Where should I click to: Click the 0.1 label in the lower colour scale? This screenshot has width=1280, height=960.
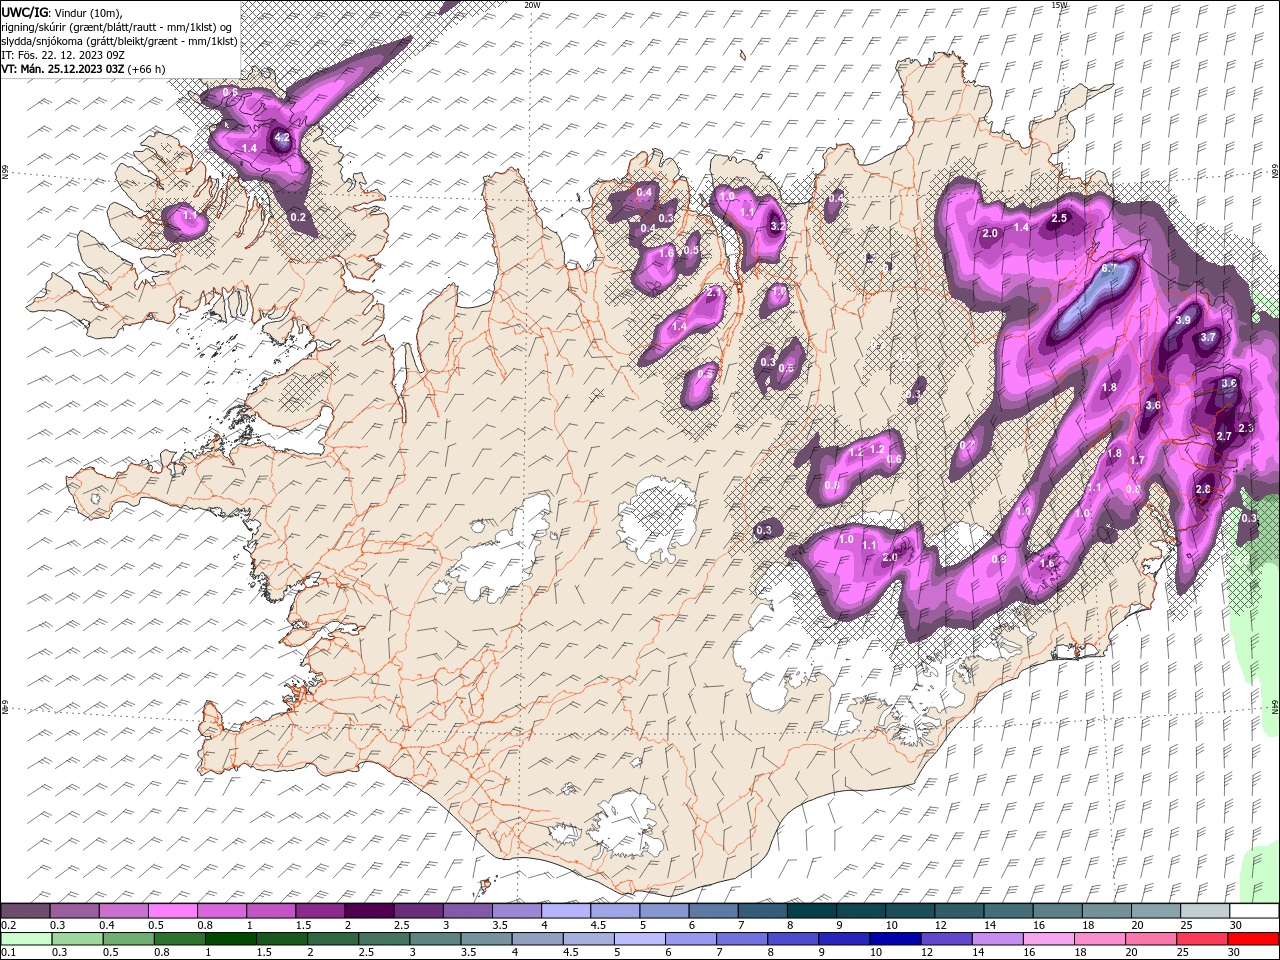click(x=8, y=952)
